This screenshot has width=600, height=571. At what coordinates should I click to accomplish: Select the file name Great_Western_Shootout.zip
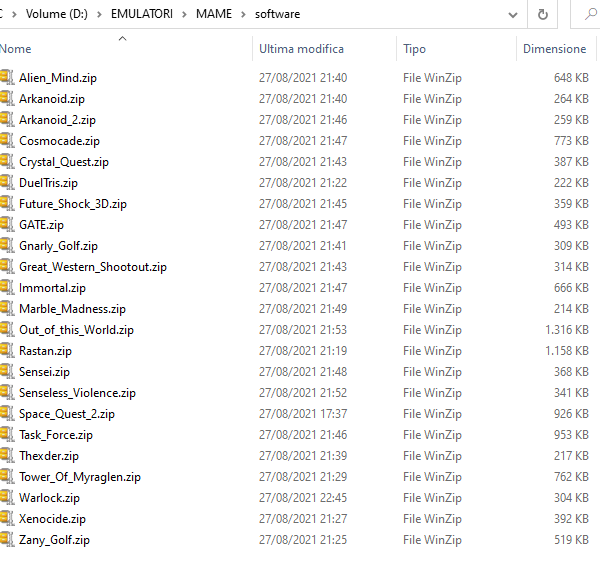[x=93, y=267]
